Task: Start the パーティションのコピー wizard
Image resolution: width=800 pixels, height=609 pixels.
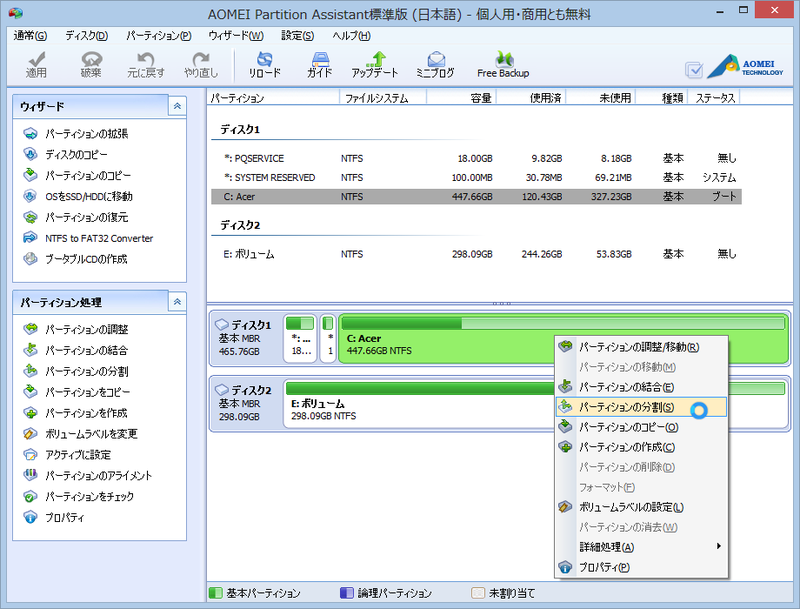Action: coord(78,175)
